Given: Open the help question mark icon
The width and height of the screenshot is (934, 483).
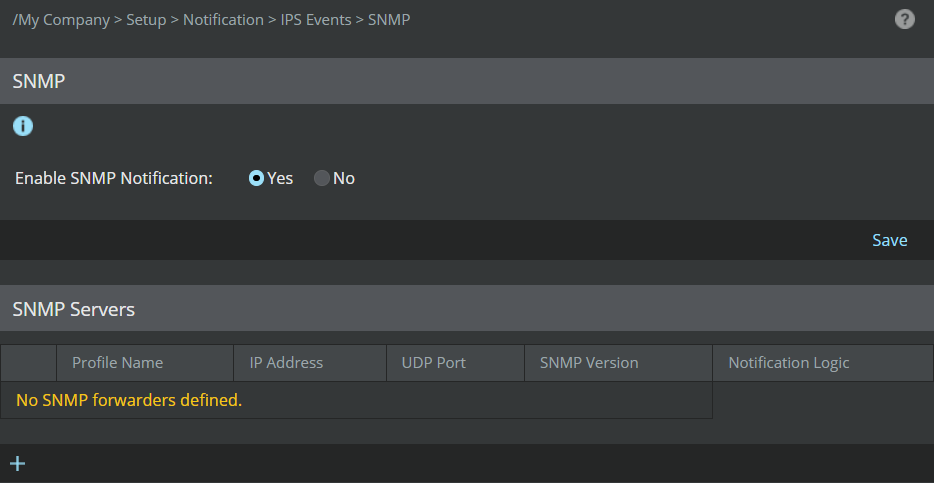Looking at the screenshot, I should pyautogui.click(x=904, y=20).
